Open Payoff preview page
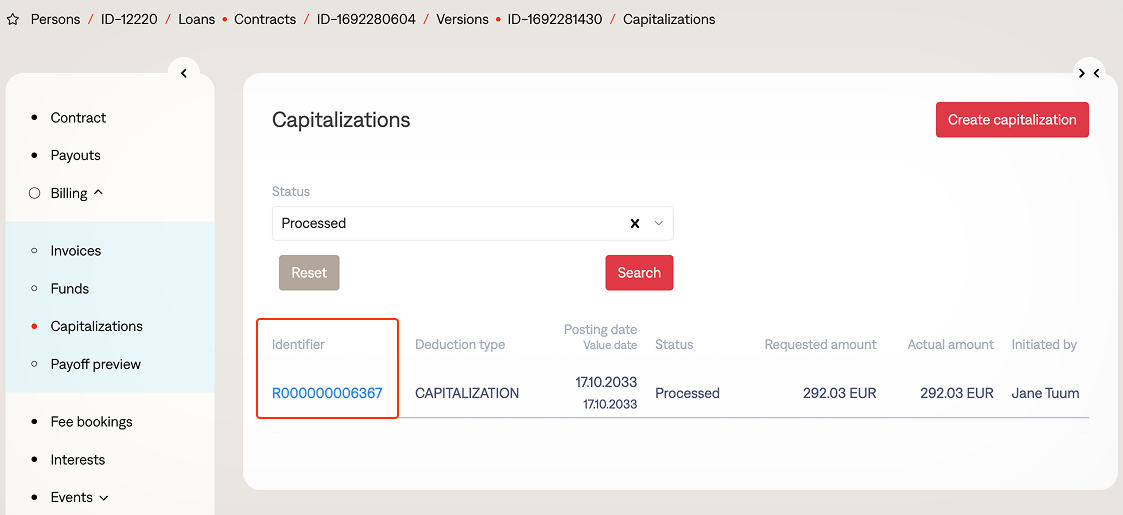Image resolution: width=1123 pixels, height=515 pixels. (x=96, y=365)
